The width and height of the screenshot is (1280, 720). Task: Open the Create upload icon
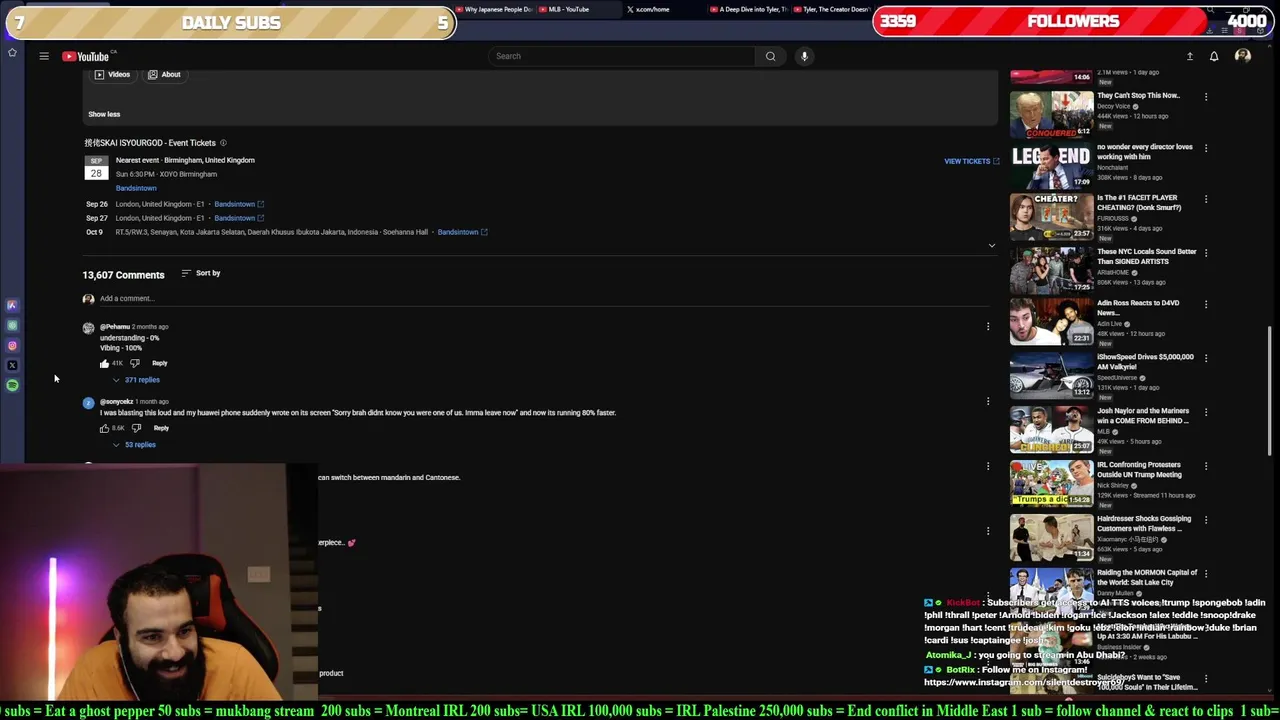point(1190,56)
